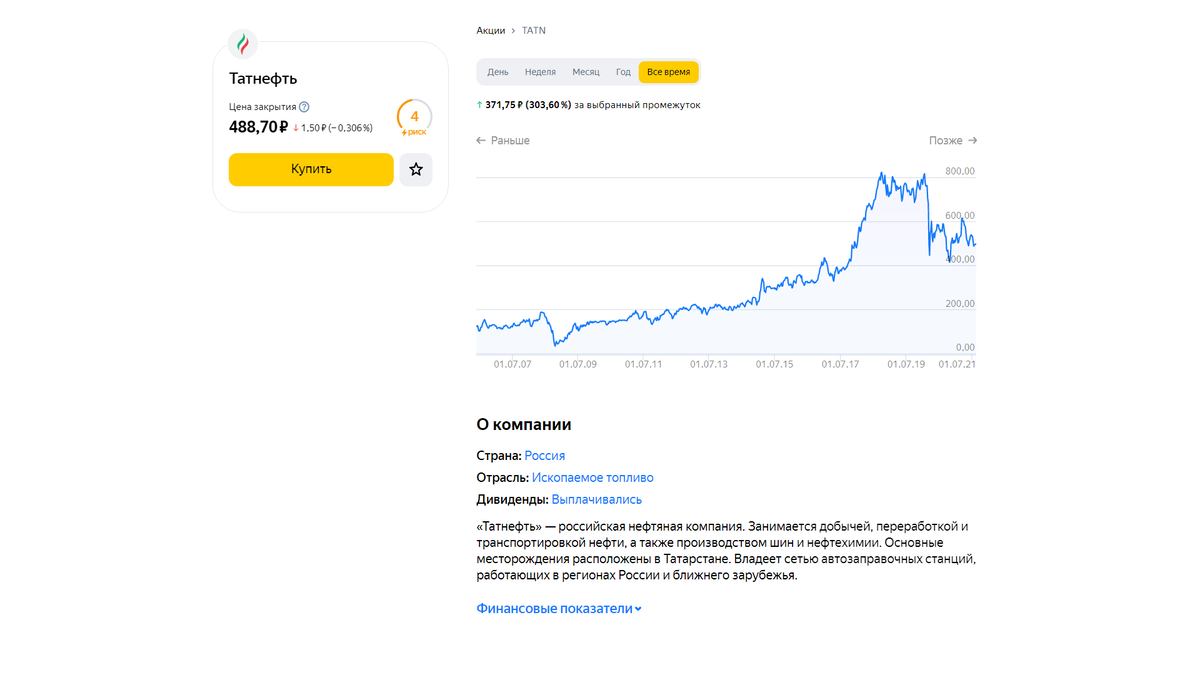Click the TATN breadcrumb ticker
This screenshot has height=675, width=1200.
[x=534, y=31]
